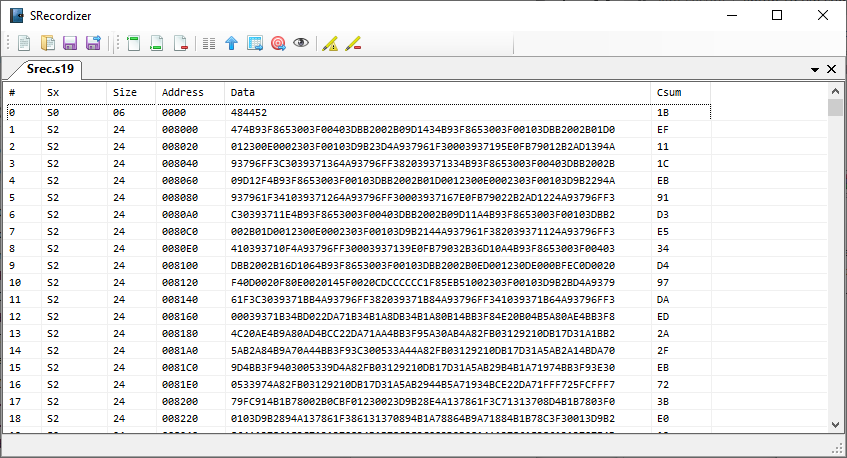Select address cell 008040
This screenshot has width=847, height=458.
pos(180,164)
